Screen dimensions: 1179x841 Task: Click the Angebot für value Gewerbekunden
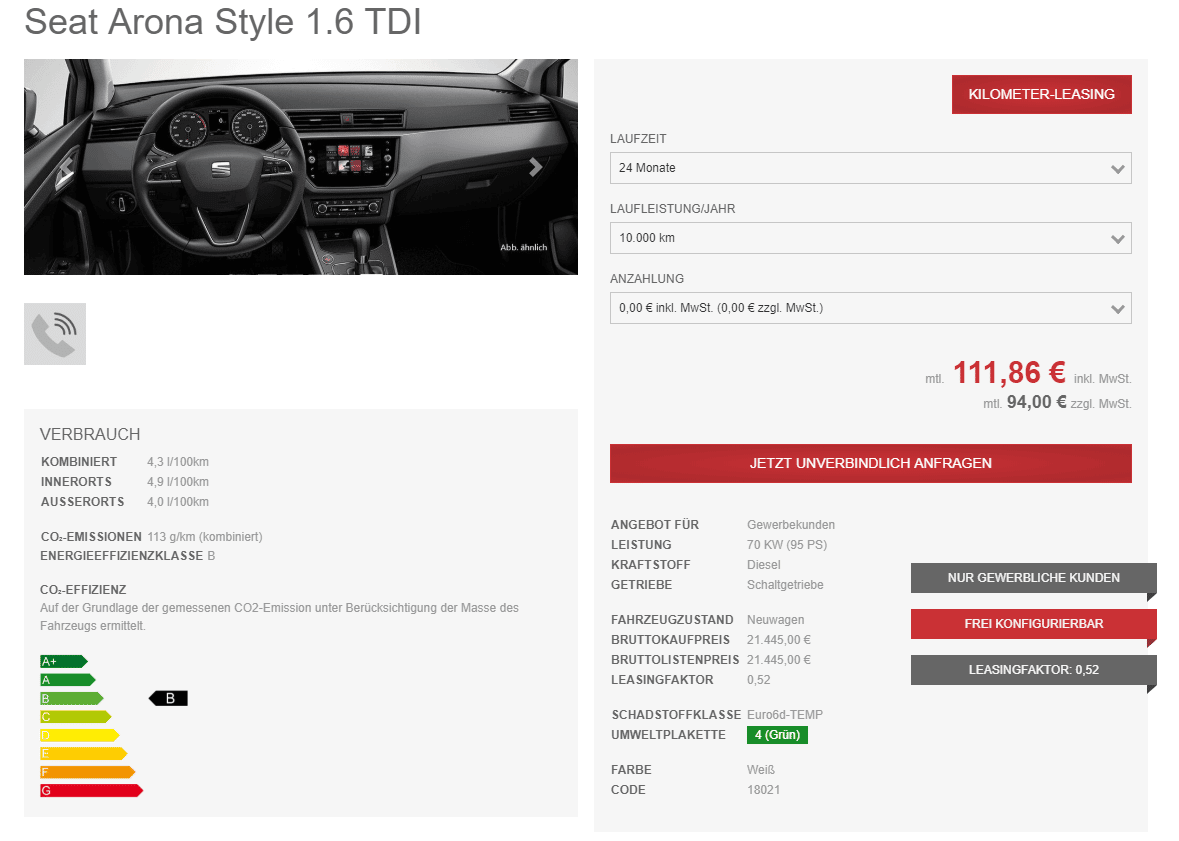click(x=791, y=524)
